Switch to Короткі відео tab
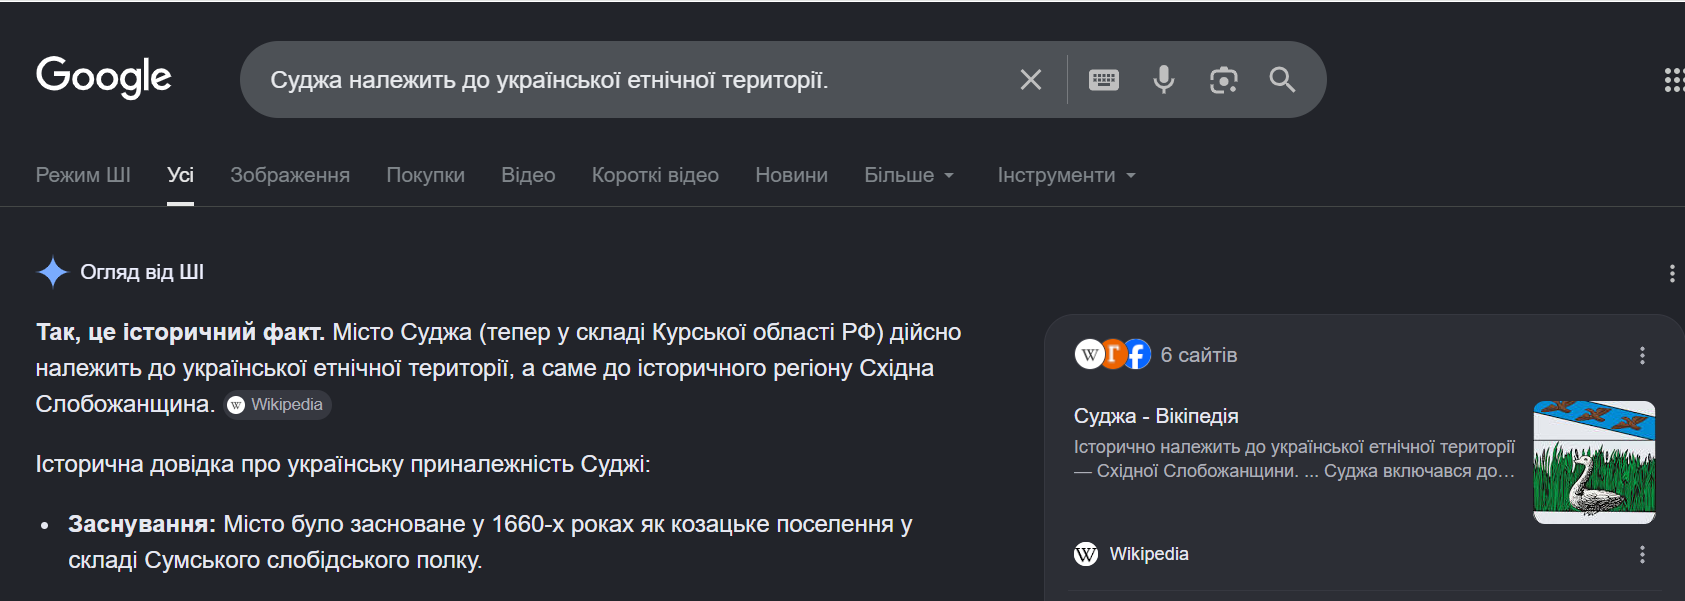 655,175
